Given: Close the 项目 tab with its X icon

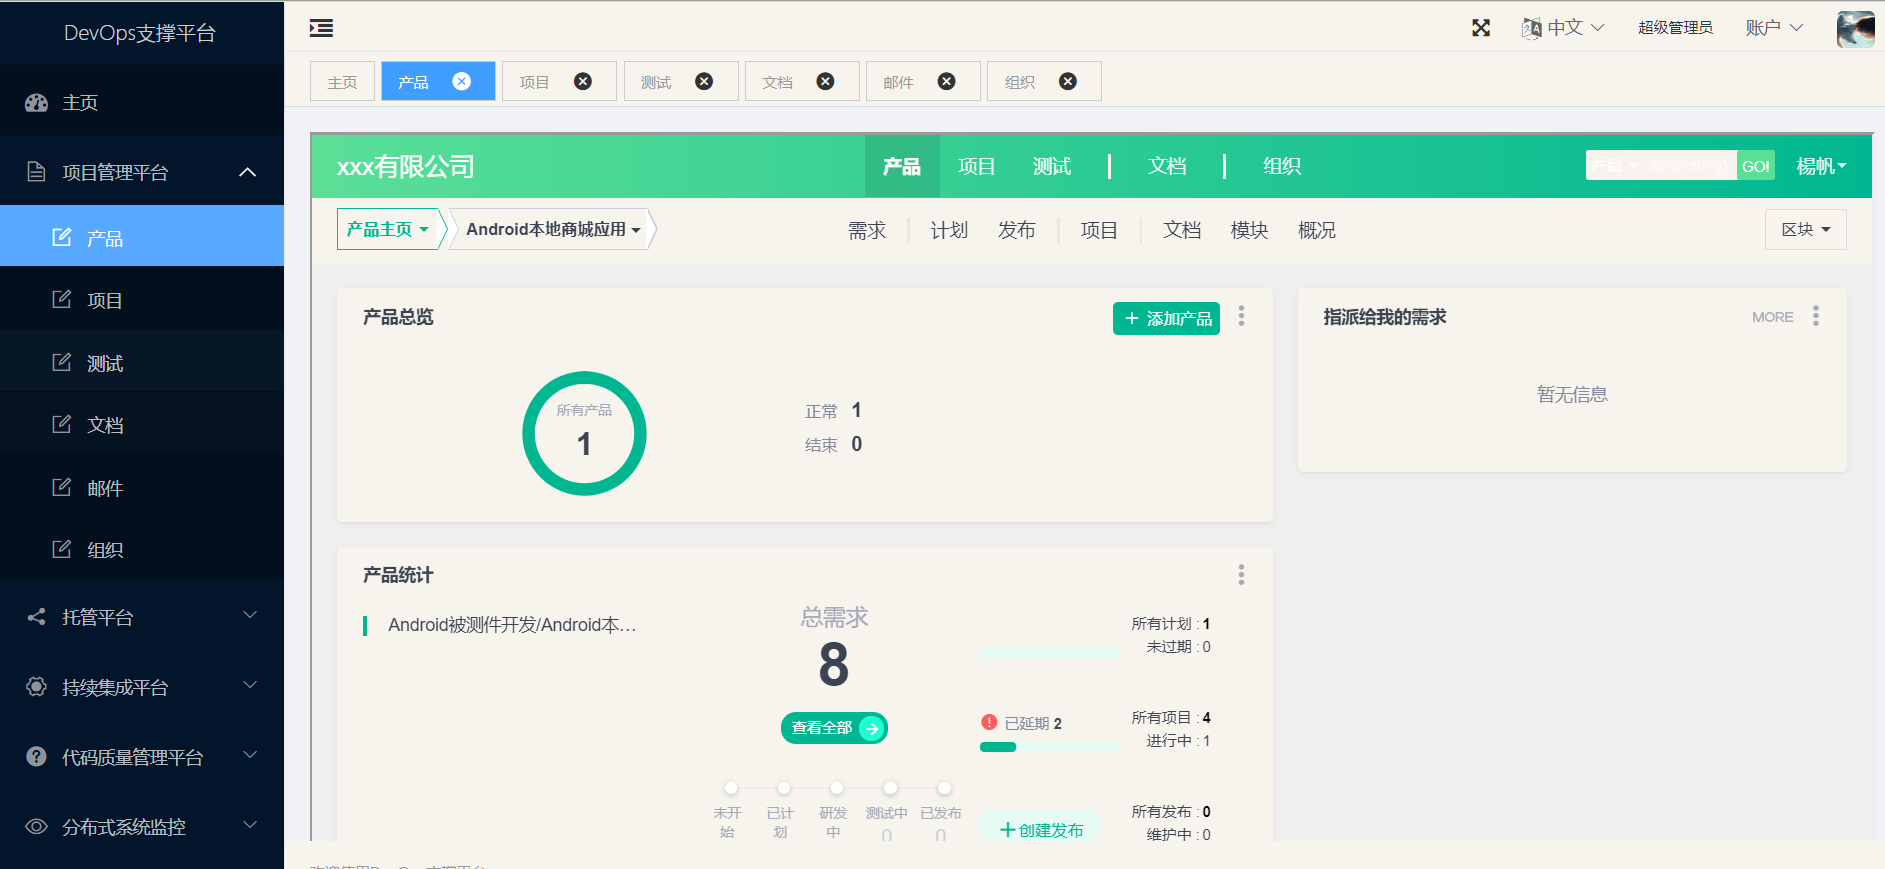Looking at the screenshot, I should tap(583, 81).
